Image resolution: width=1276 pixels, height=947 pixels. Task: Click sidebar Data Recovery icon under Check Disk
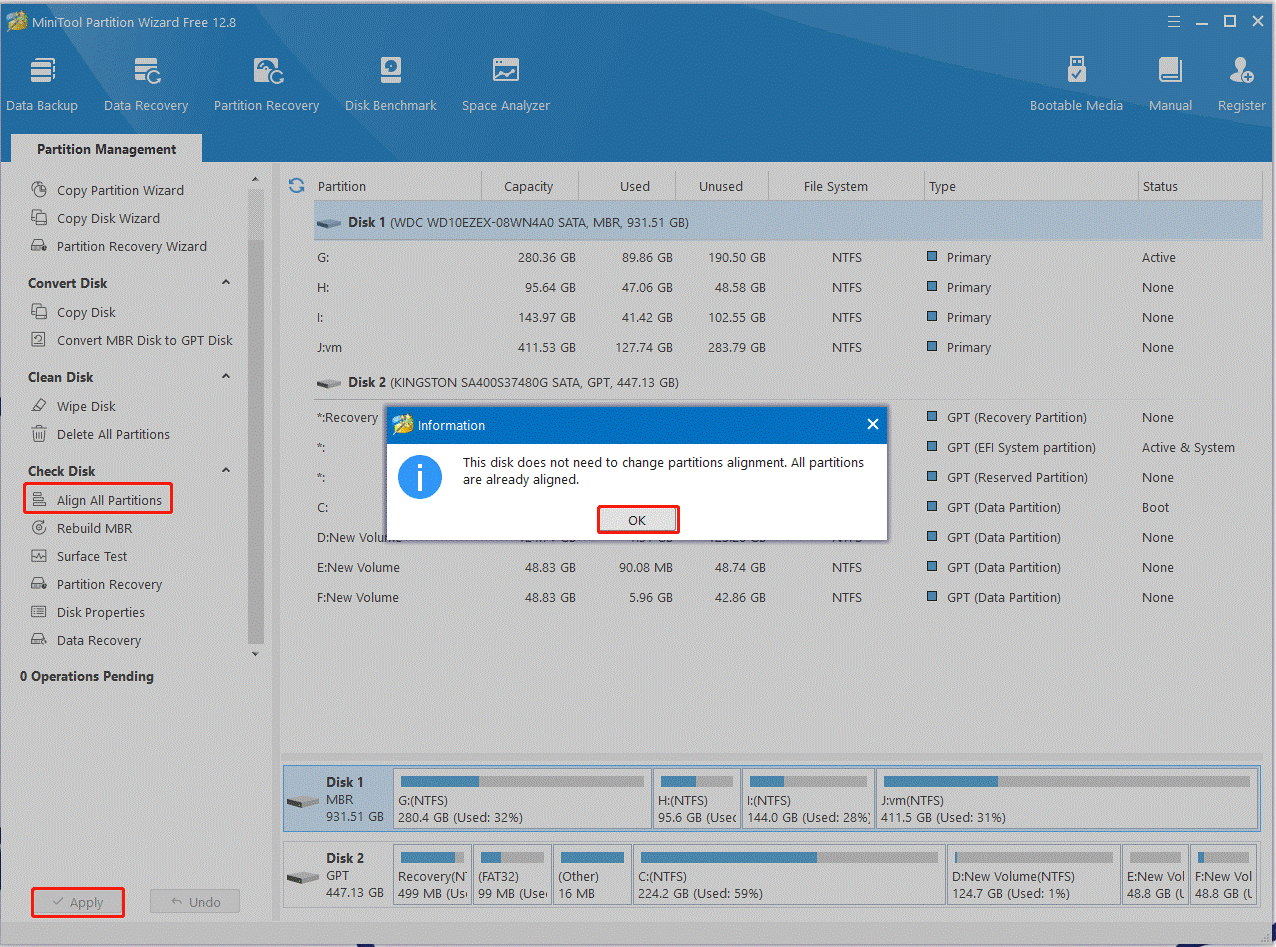[x=39, y=640]
